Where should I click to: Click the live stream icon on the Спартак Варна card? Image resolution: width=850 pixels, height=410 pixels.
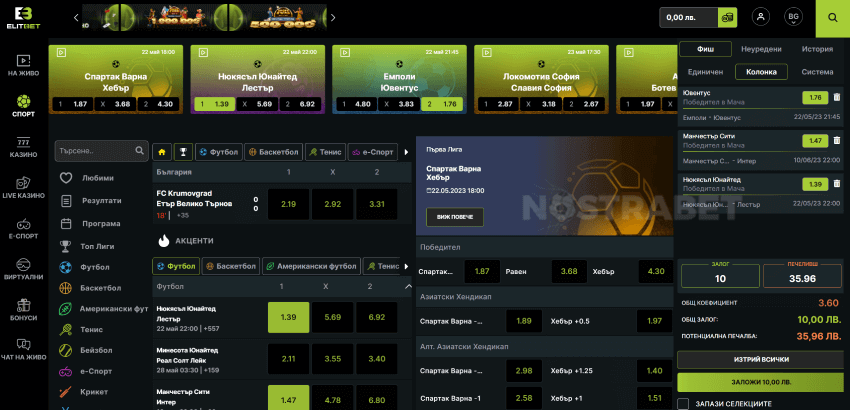click(x=61, y=53)
